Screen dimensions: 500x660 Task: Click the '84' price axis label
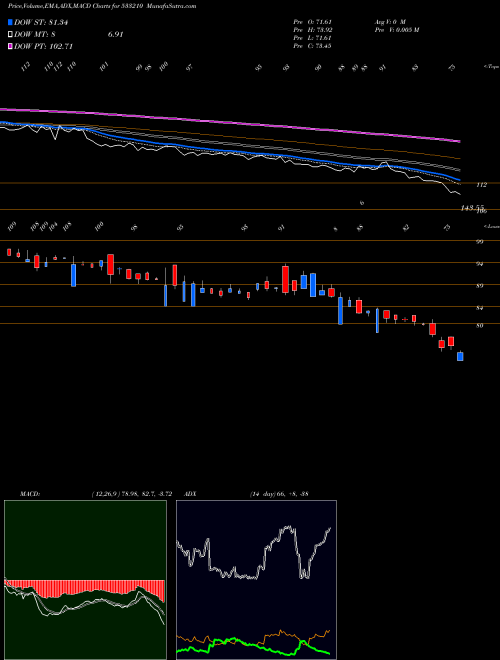tap(479, 308)
